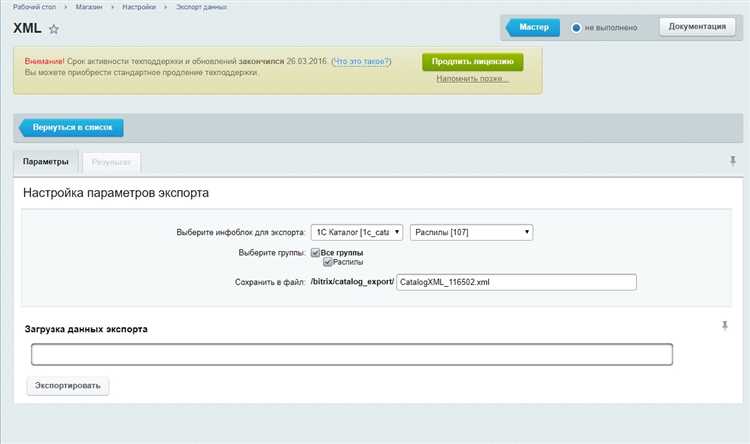Viewport: 750px width, 444px height.
Task: Check the 'Все группы' checkbox
Action: click(315, 252)
